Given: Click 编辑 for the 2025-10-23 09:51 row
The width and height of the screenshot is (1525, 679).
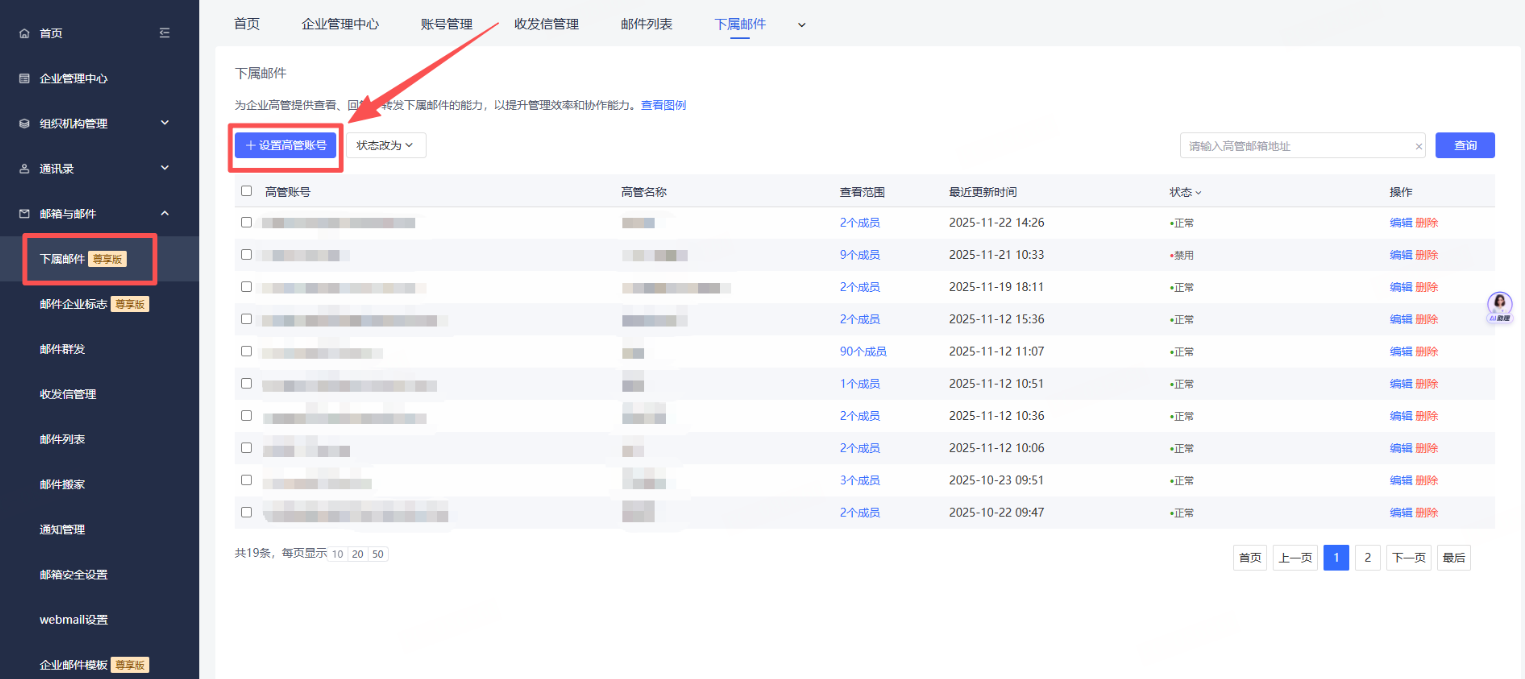Looking at the screenshot, I should click(x=1401, y=480).
